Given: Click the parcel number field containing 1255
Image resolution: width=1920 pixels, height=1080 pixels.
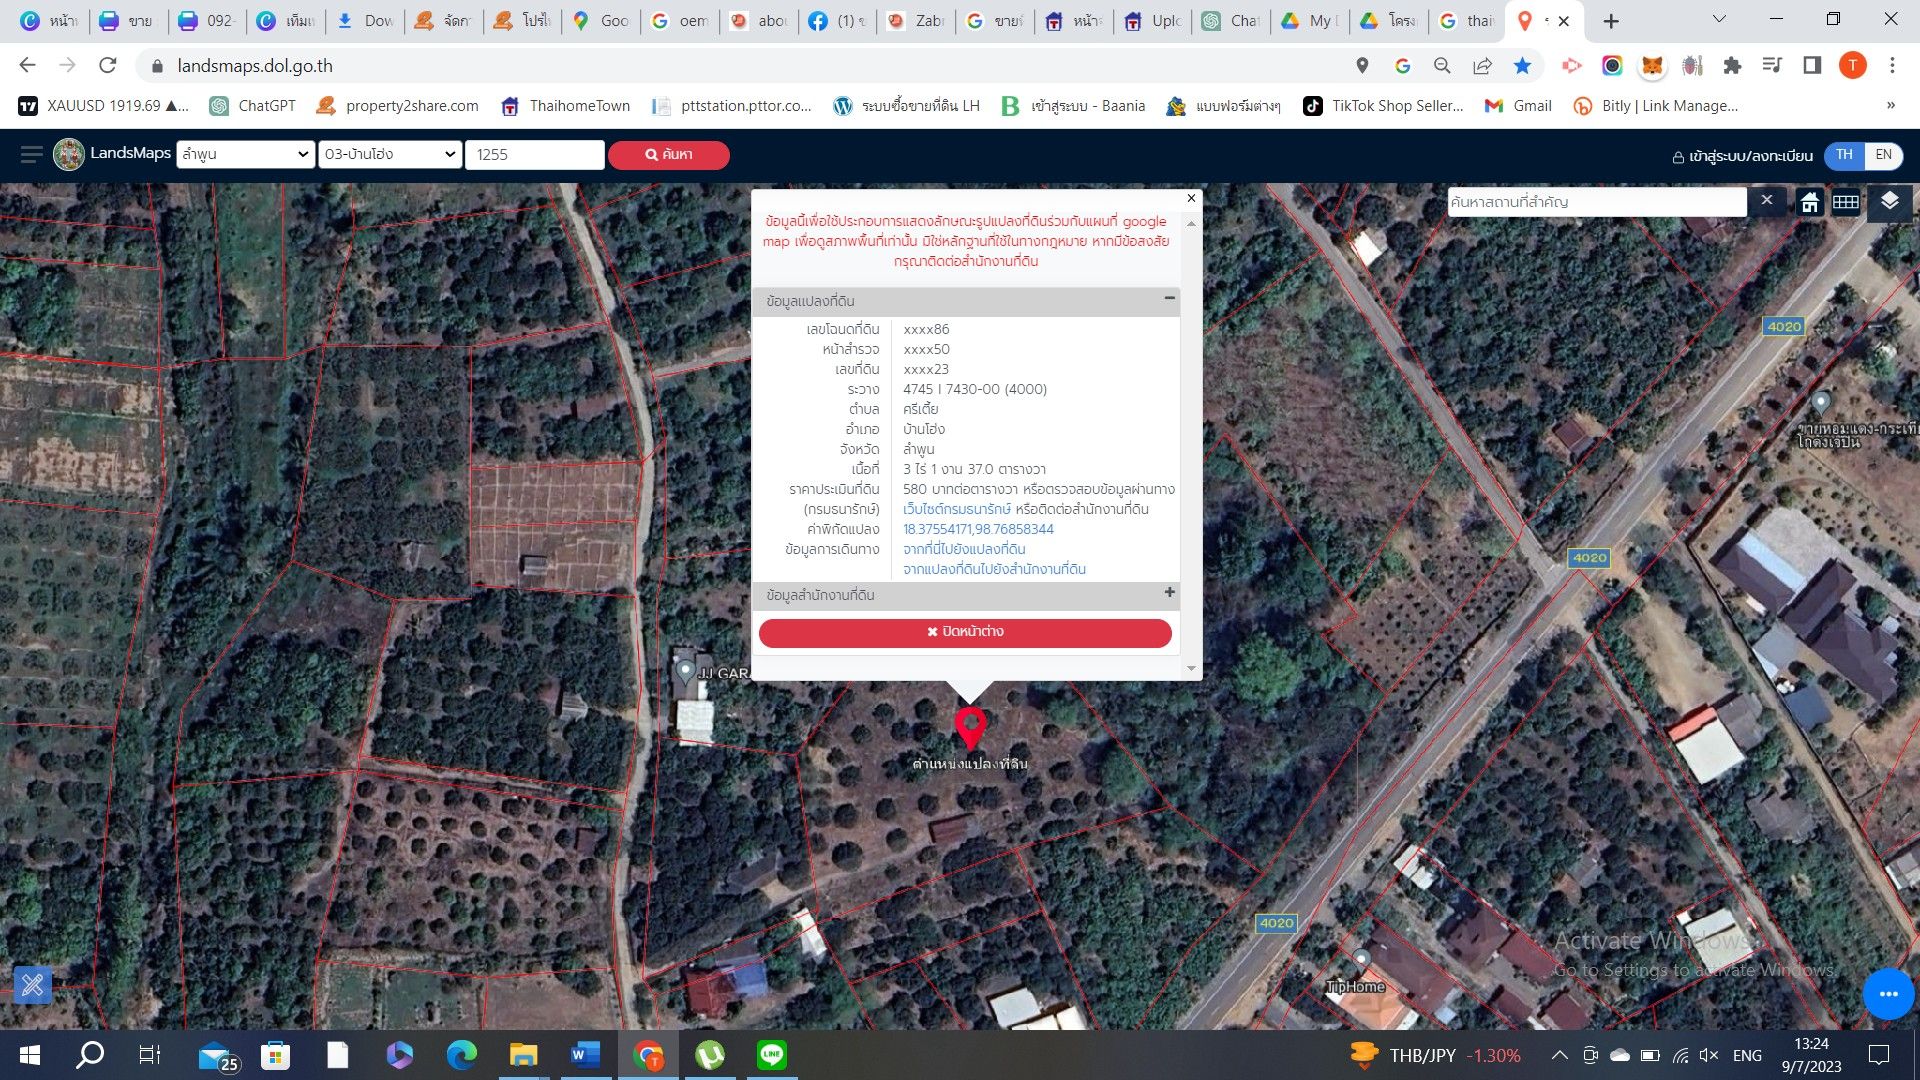Looking at the screenshot, I should (534, 154).
